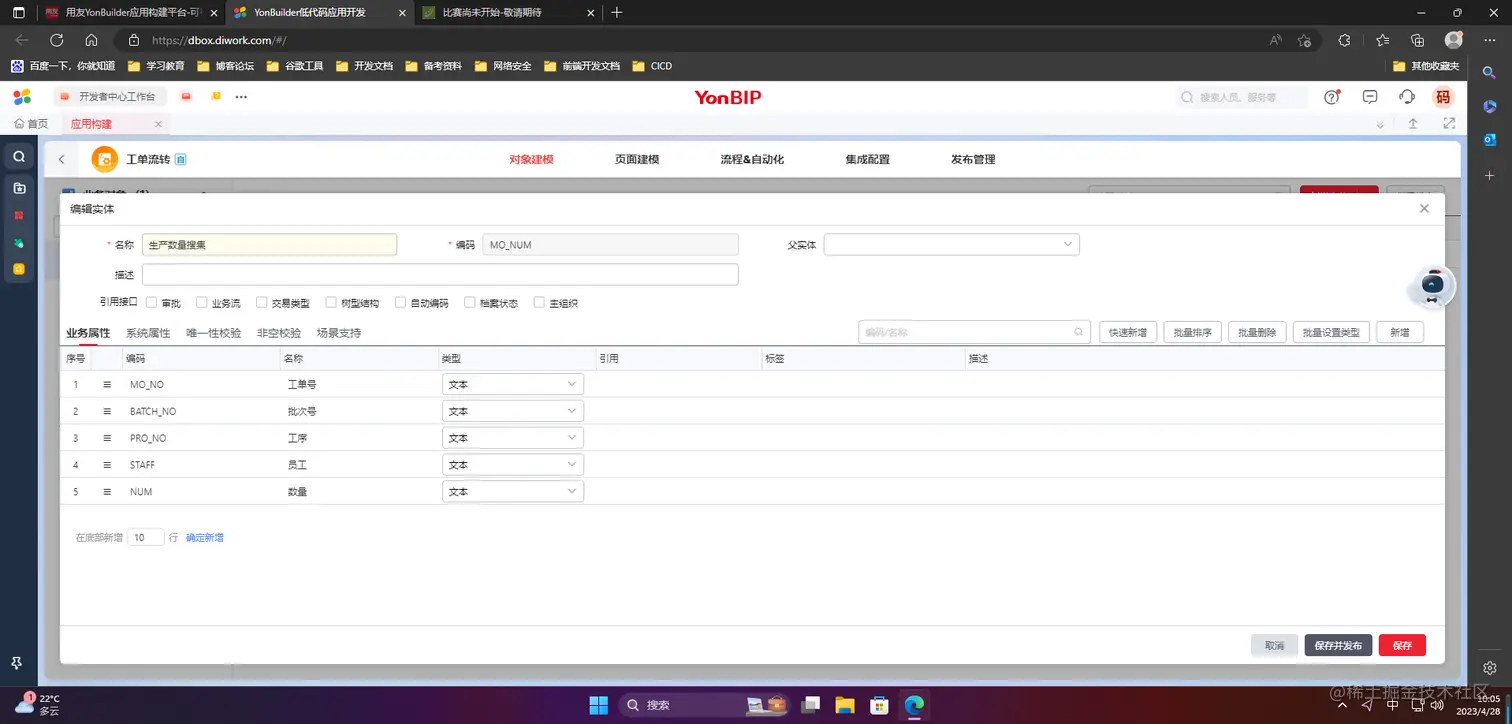
Task: Click the green app icon in the left sidebar
Action: point(17,241)
